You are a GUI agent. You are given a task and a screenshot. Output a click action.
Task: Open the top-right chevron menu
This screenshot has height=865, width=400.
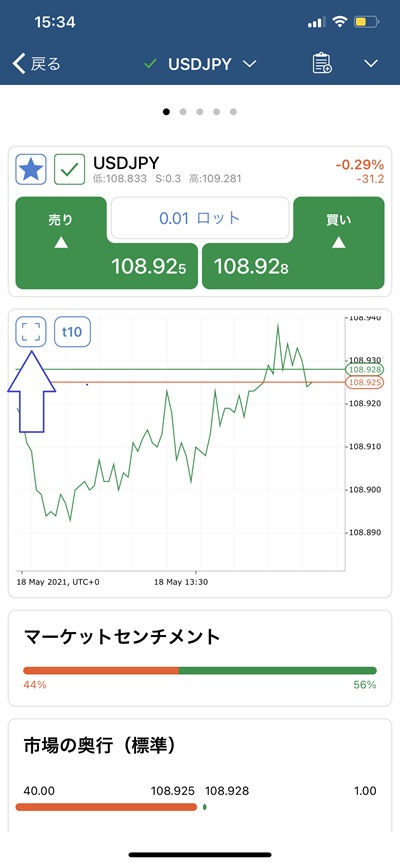pos(371,64)
